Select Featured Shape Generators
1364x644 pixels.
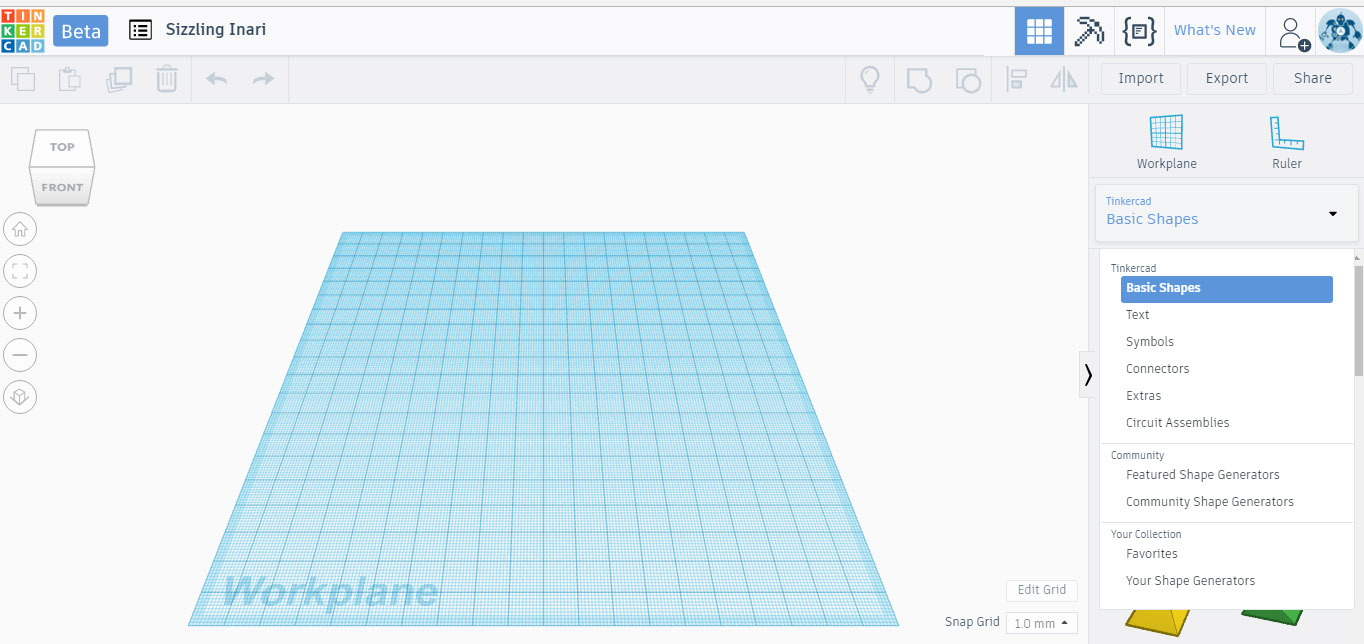tap(1203, 475)
